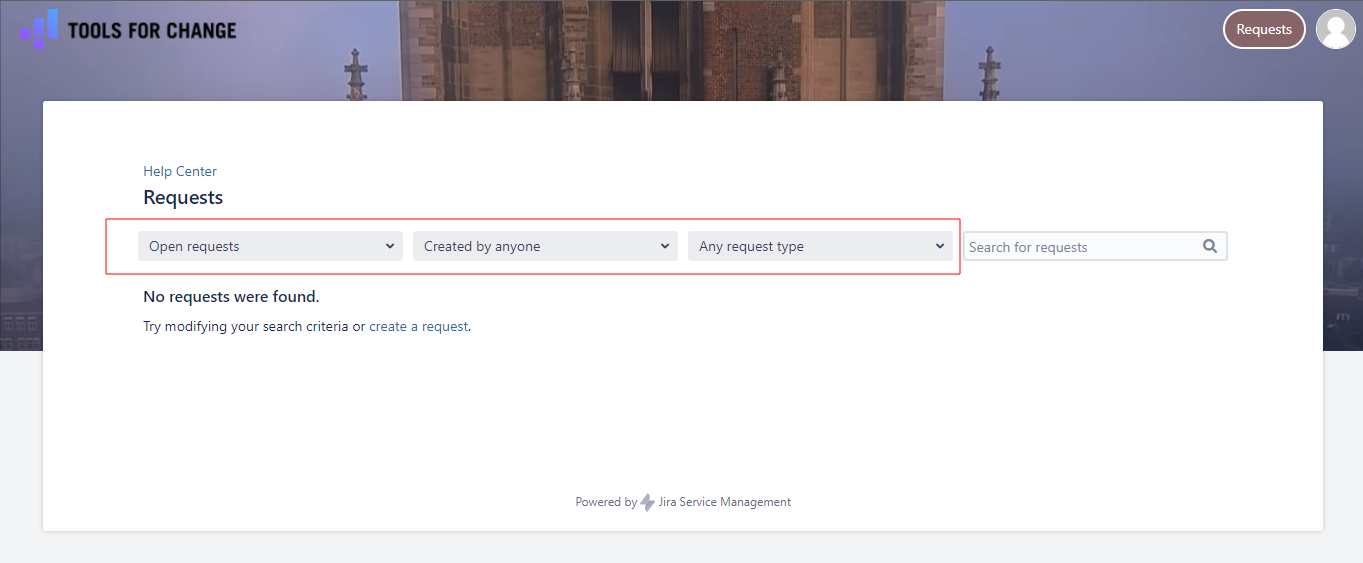
Task: Expand the Any request type dropdown
Action: [x=810, y=246]
